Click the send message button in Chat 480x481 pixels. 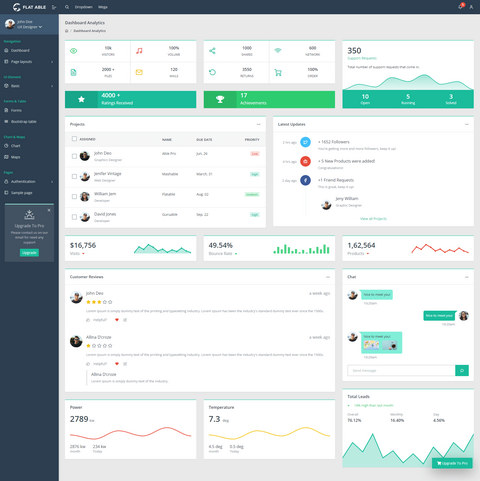point(462,370)
